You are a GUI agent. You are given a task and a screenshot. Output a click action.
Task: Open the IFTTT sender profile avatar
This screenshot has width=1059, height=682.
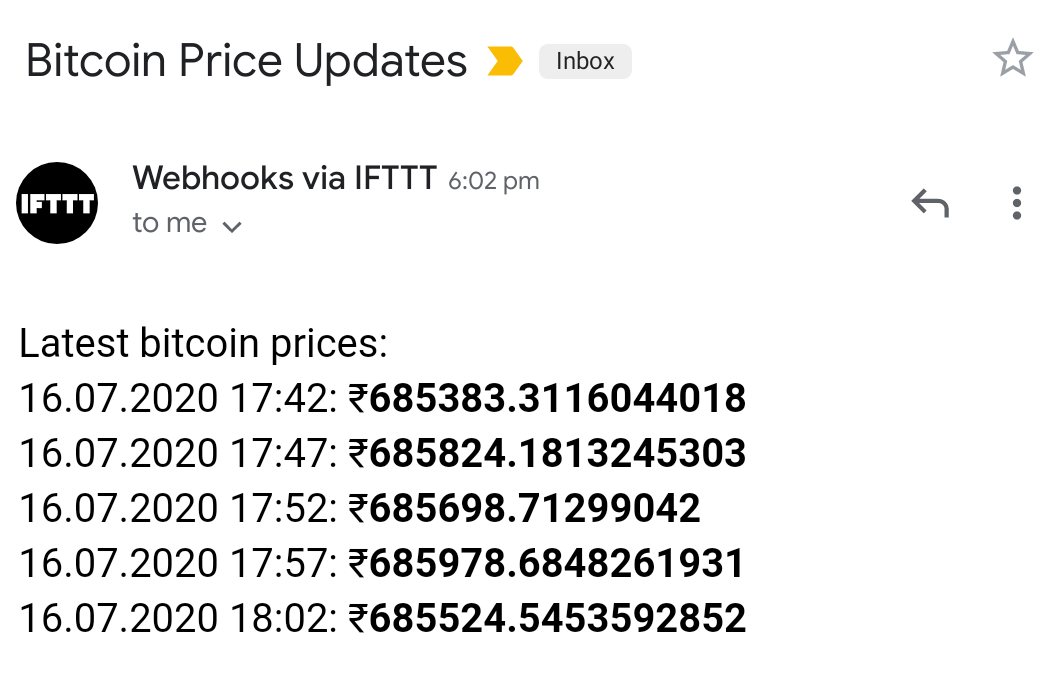(x=57, y=203)
